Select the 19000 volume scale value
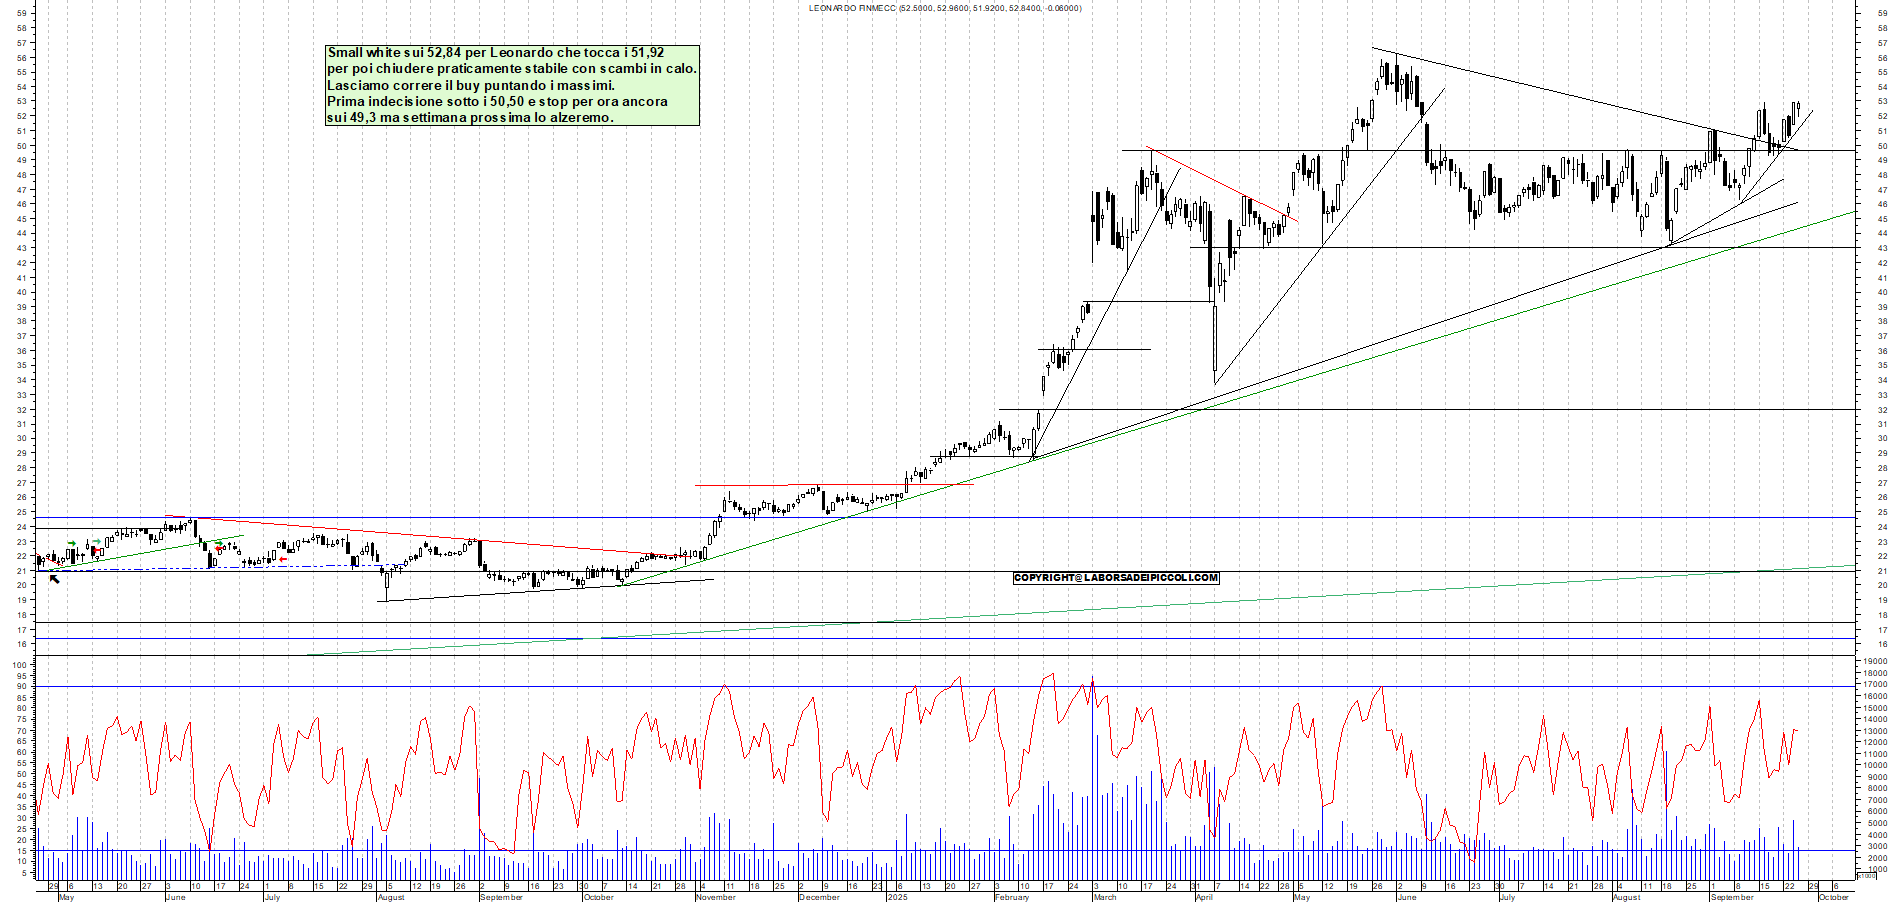 (x=1875, y=662)
